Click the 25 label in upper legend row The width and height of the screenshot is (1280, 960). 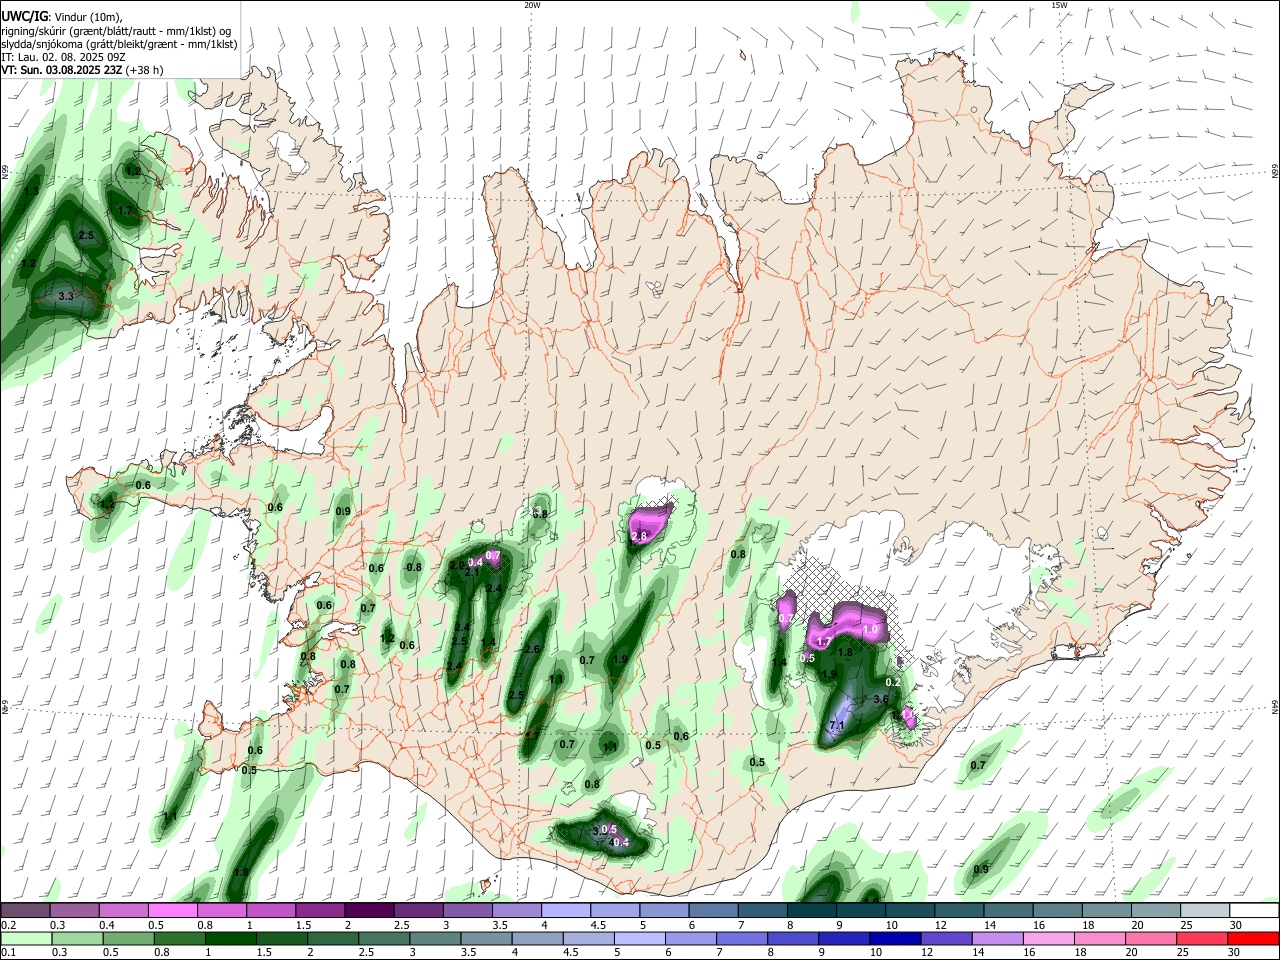coord(1186,925)
